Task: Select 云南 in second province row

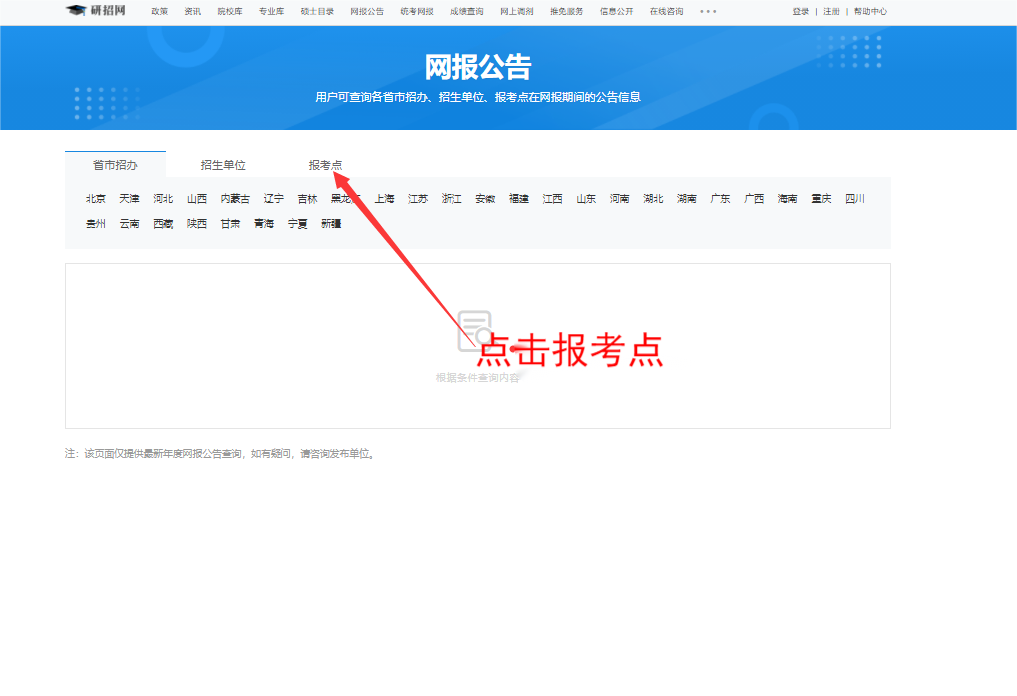Action: coord(130,224)
